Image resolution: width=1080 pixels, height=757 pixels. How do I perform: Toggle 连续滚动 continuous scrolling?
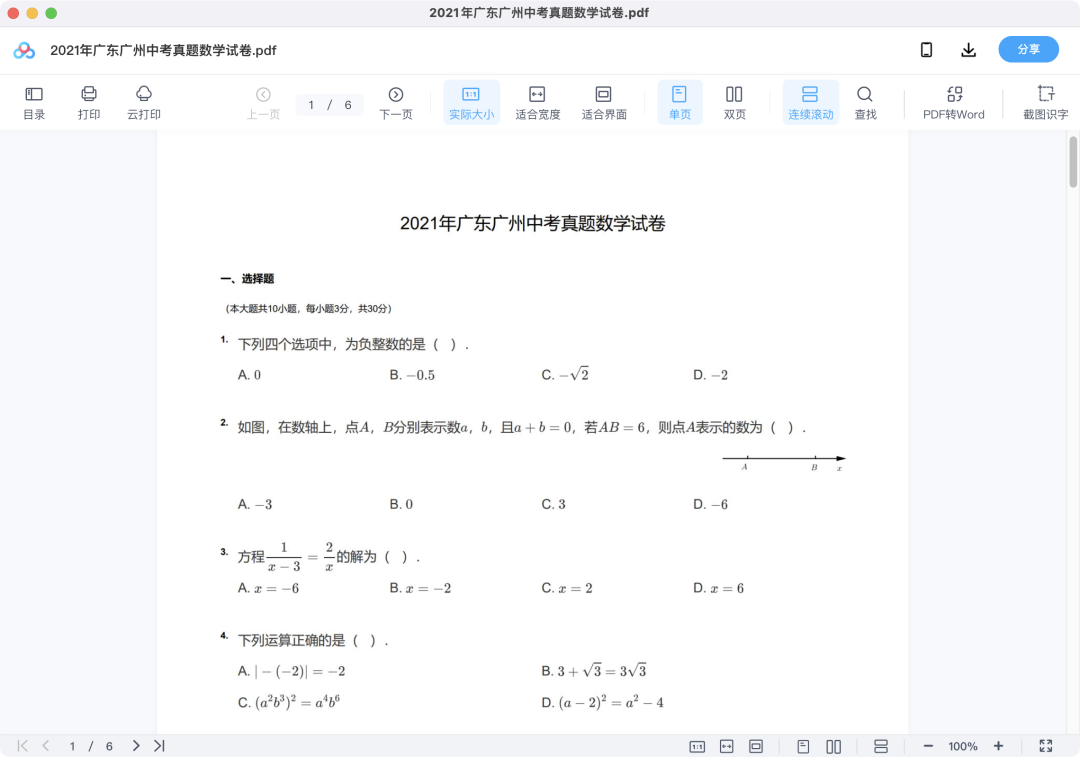(x=811, y=103)
